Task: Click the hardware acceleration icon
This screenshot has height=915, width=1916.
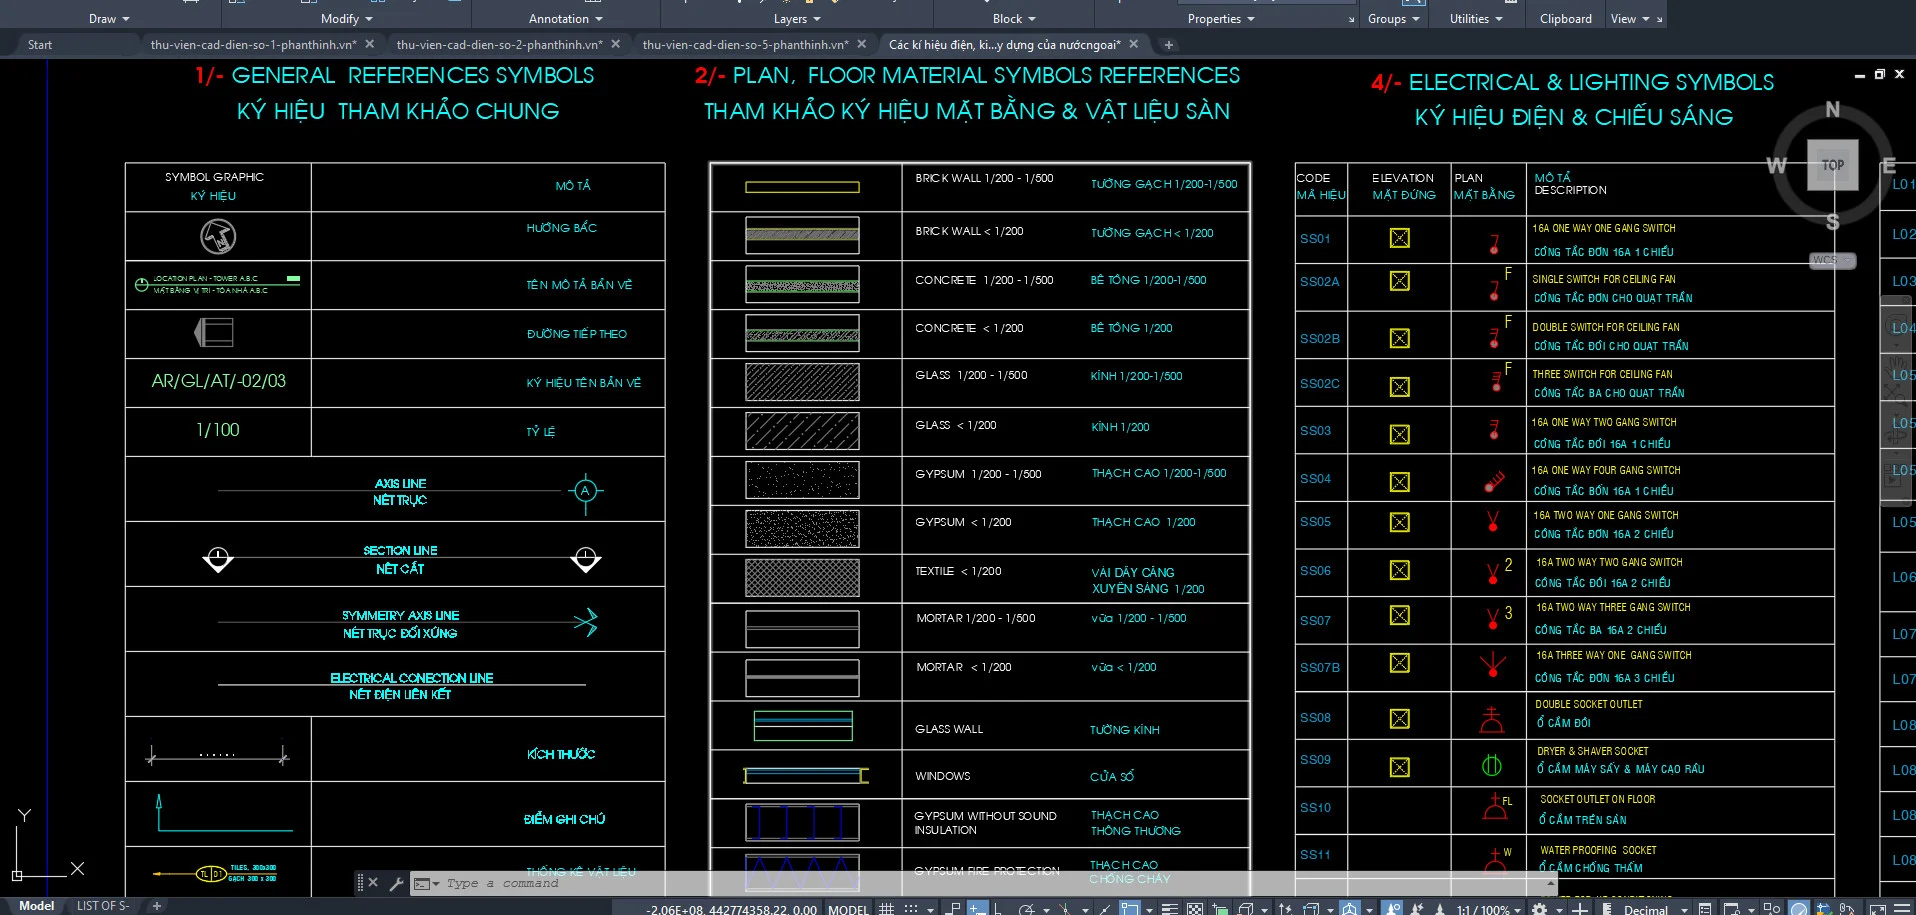Action: [x=1798, y=908]
